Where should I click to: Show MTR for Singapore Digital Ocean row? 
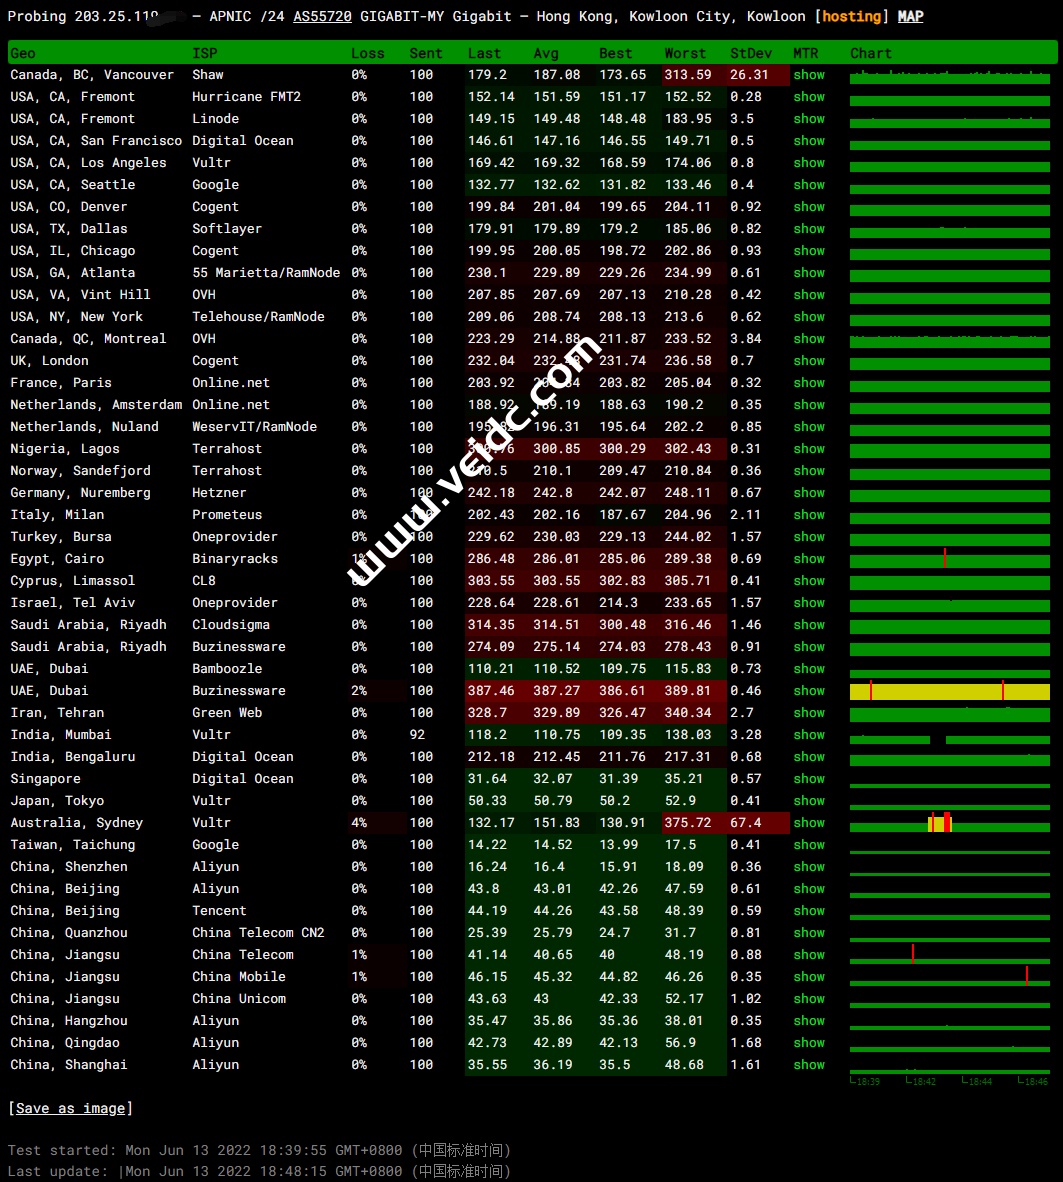pyautogui.click(x=809, y=779)
